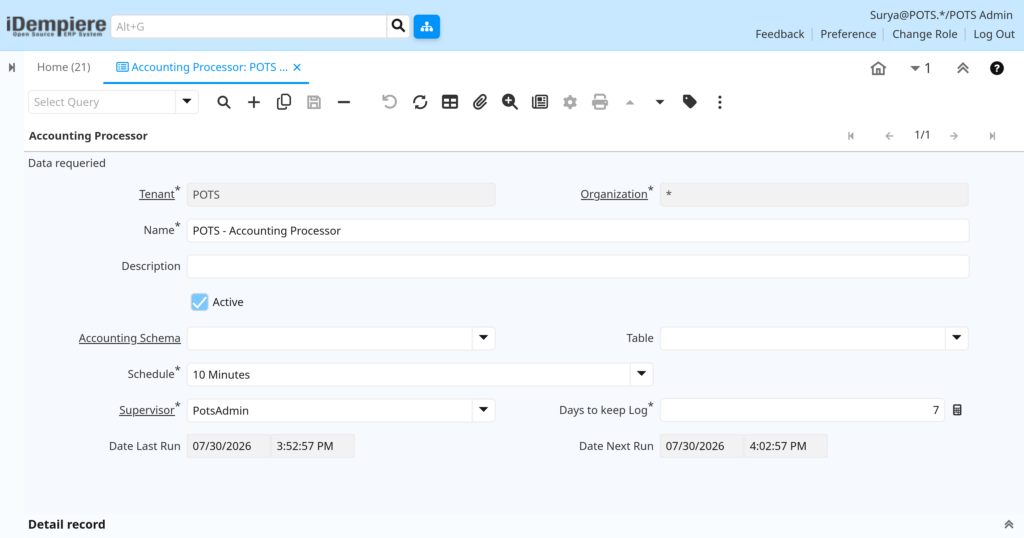The height and width of the screenshot is (538, 1024).
Task: Print using the printer icon
Action: pos(600,102)
